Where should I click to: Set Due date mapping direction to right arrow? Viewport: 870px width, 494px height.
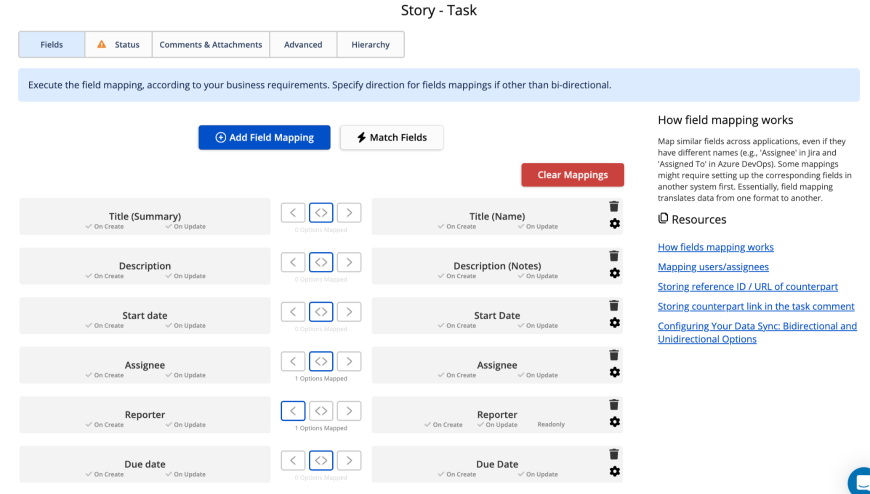(348, 460)
